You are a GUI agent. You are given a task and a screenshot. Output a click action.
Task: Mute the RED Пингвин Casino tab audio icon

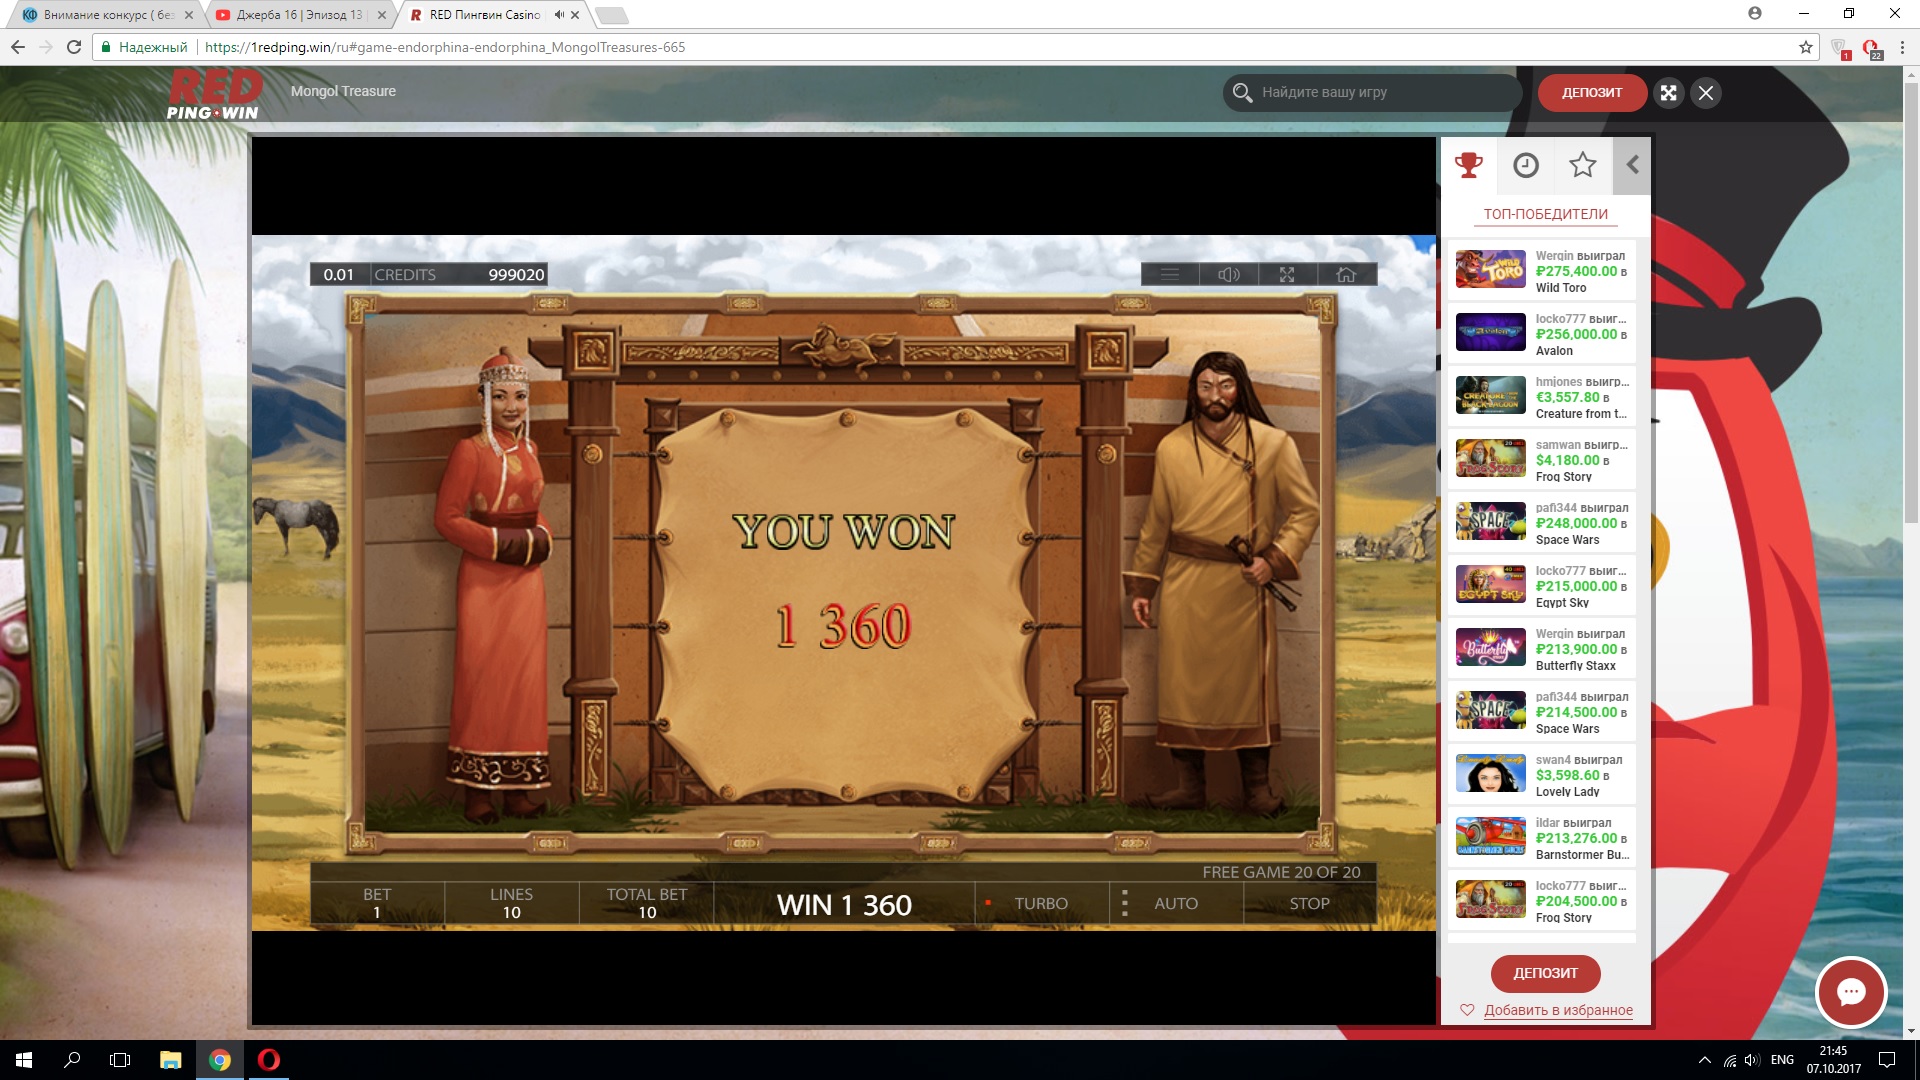click(x=559, y=15)
